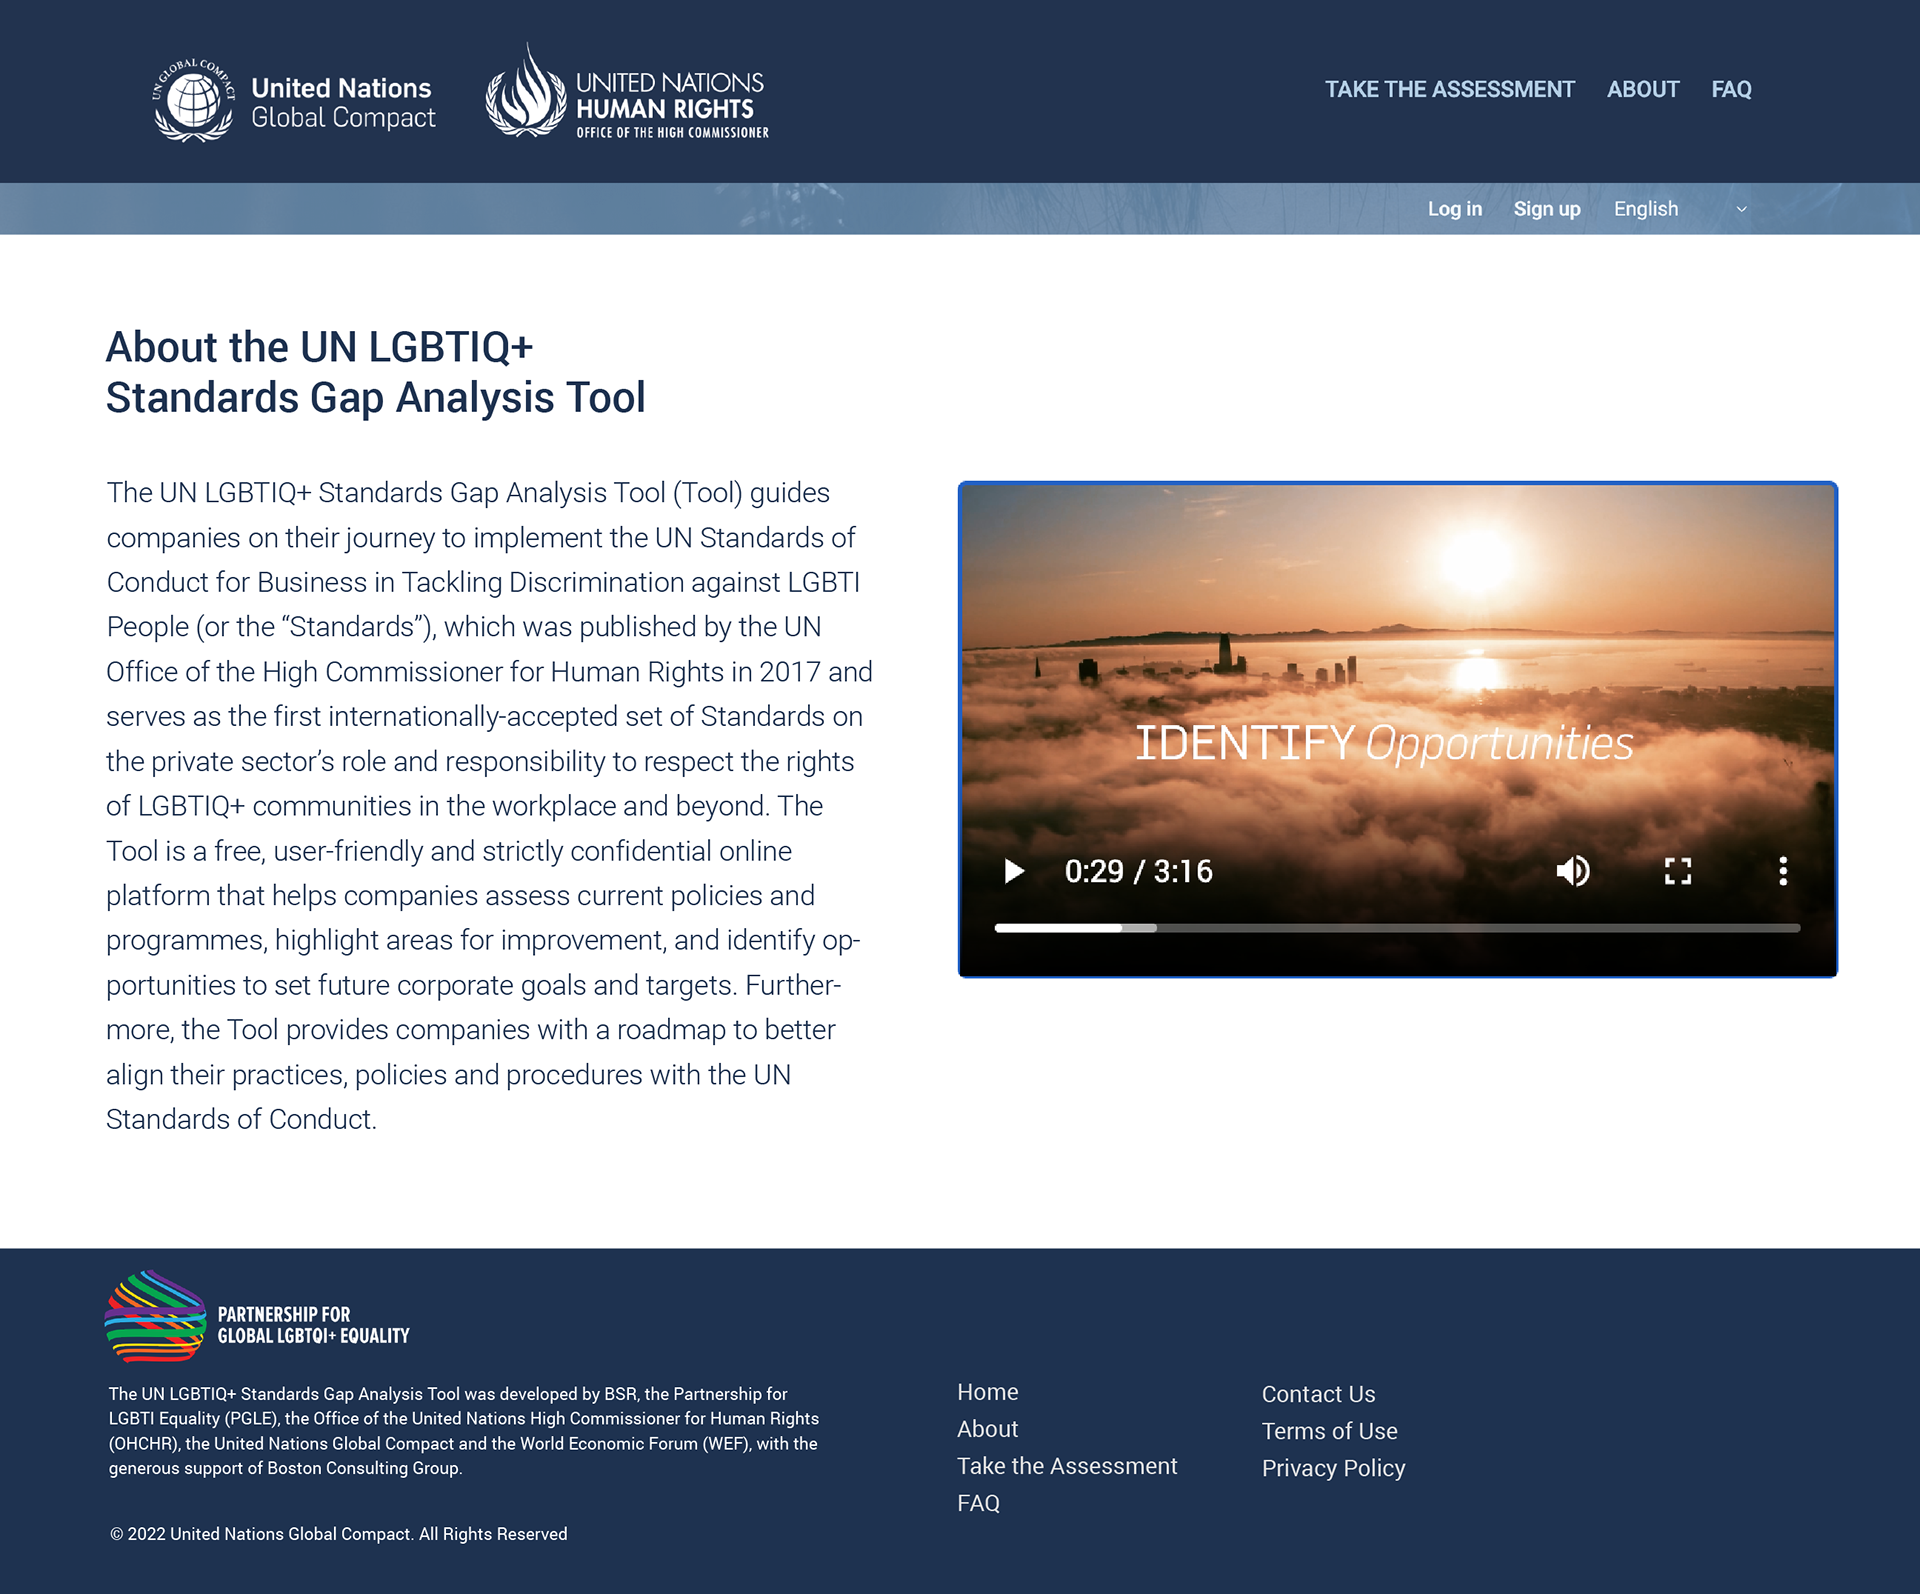Click the 2022 copyright notice text
The image size is (1920, 1594).
(338, 1534)
